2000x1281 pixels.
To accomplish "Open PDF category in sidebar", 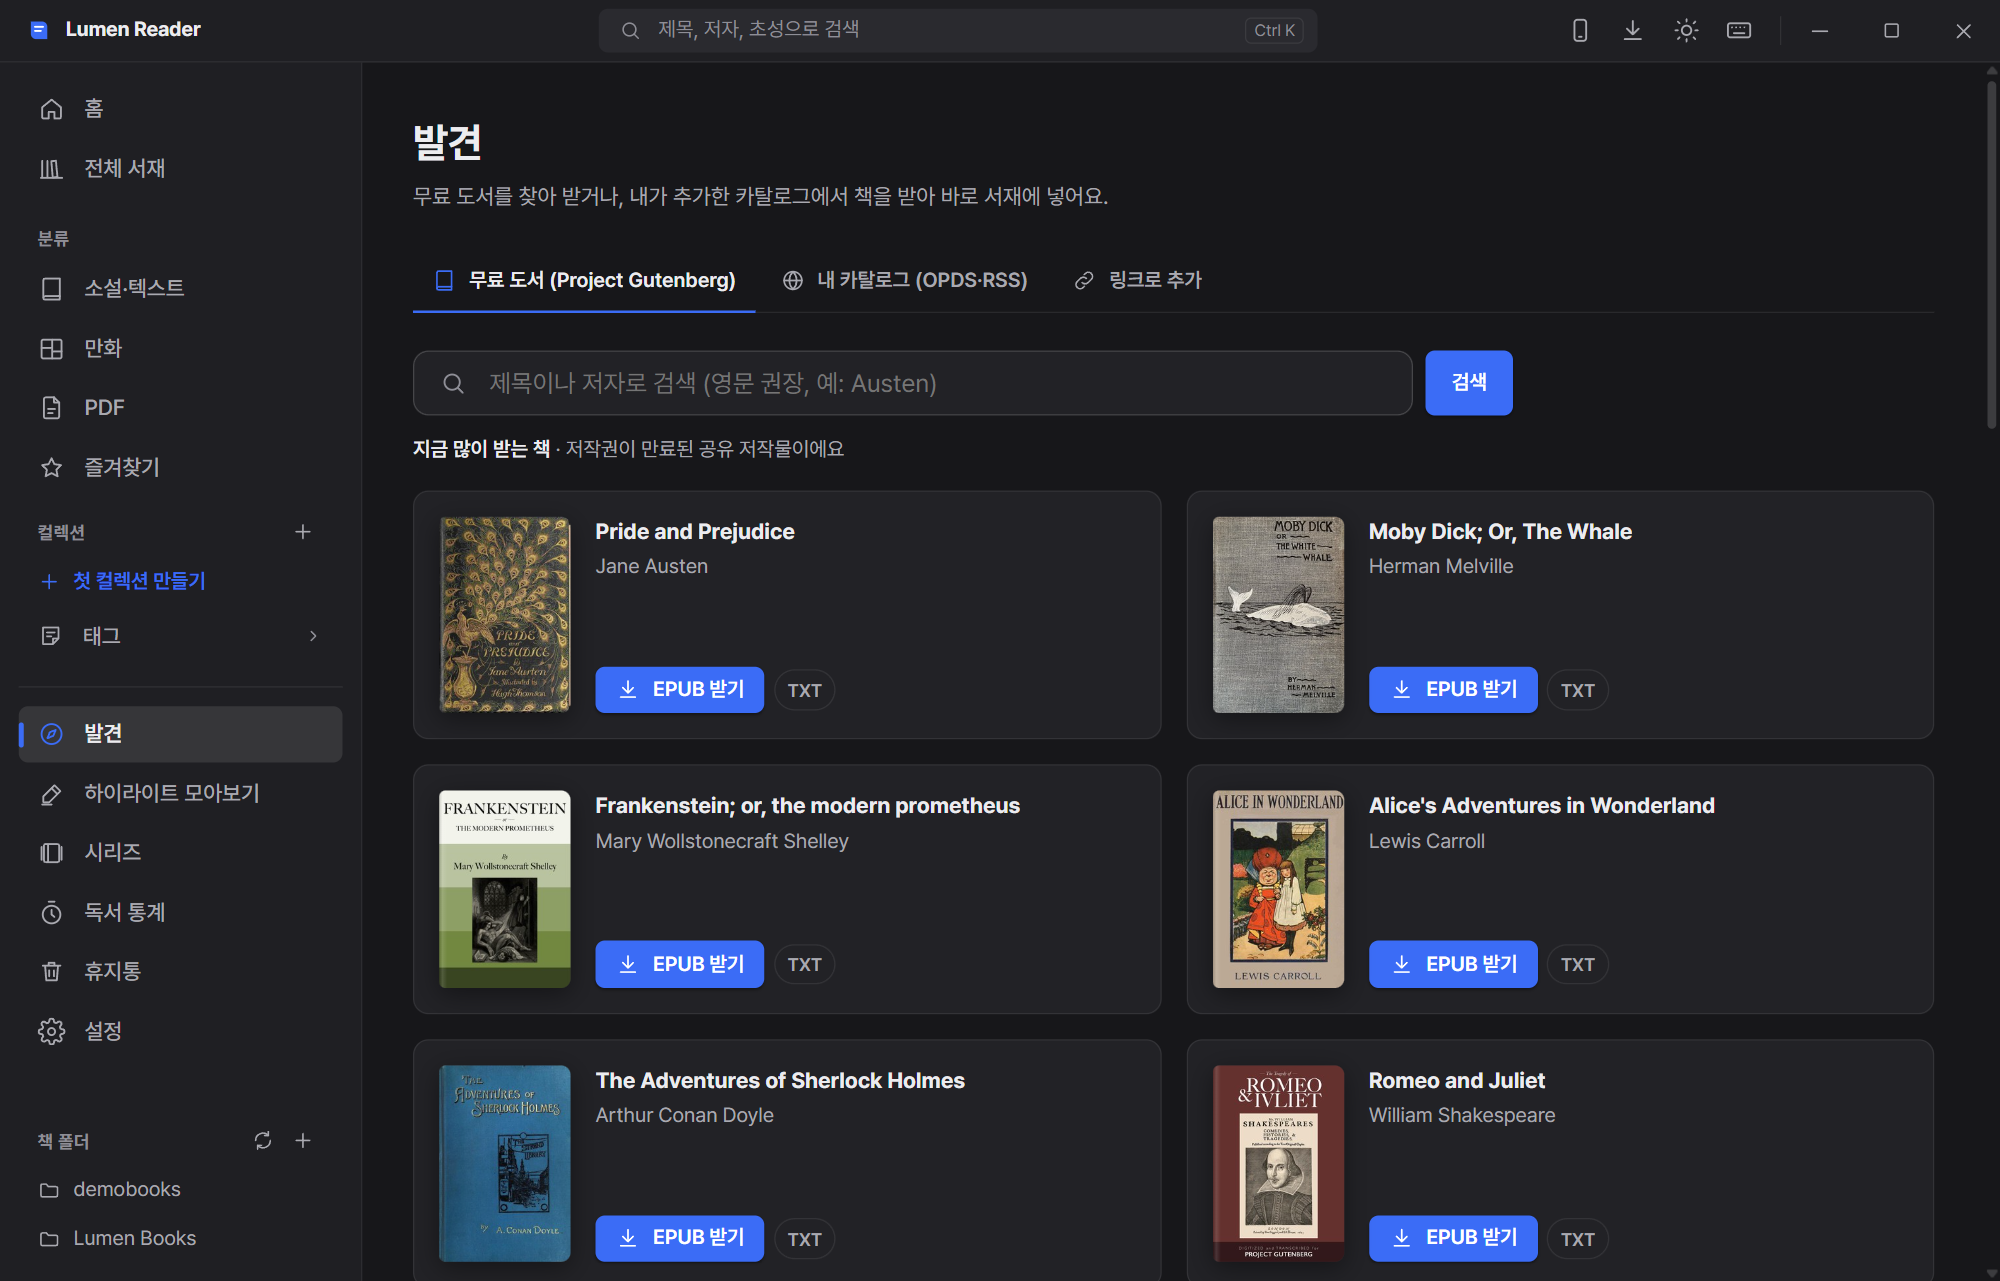I will [180, 407].
